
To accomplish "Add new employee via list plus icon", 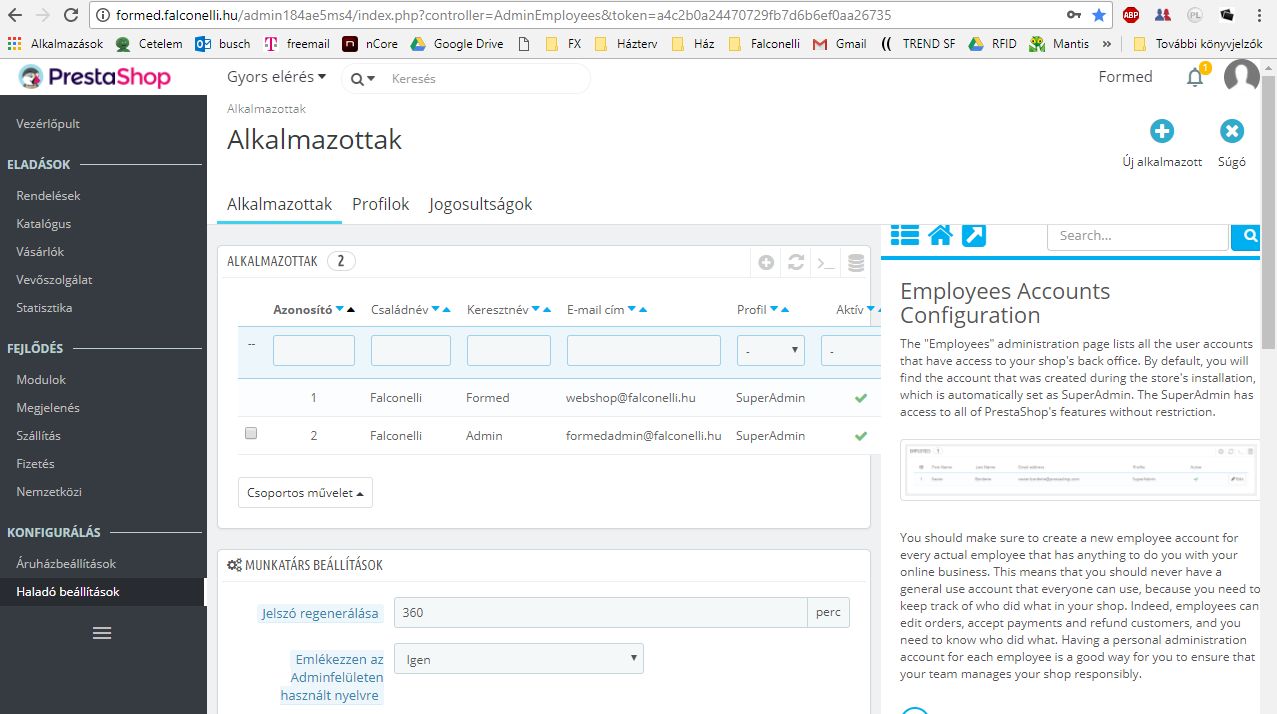I will (x=766, y=262).
